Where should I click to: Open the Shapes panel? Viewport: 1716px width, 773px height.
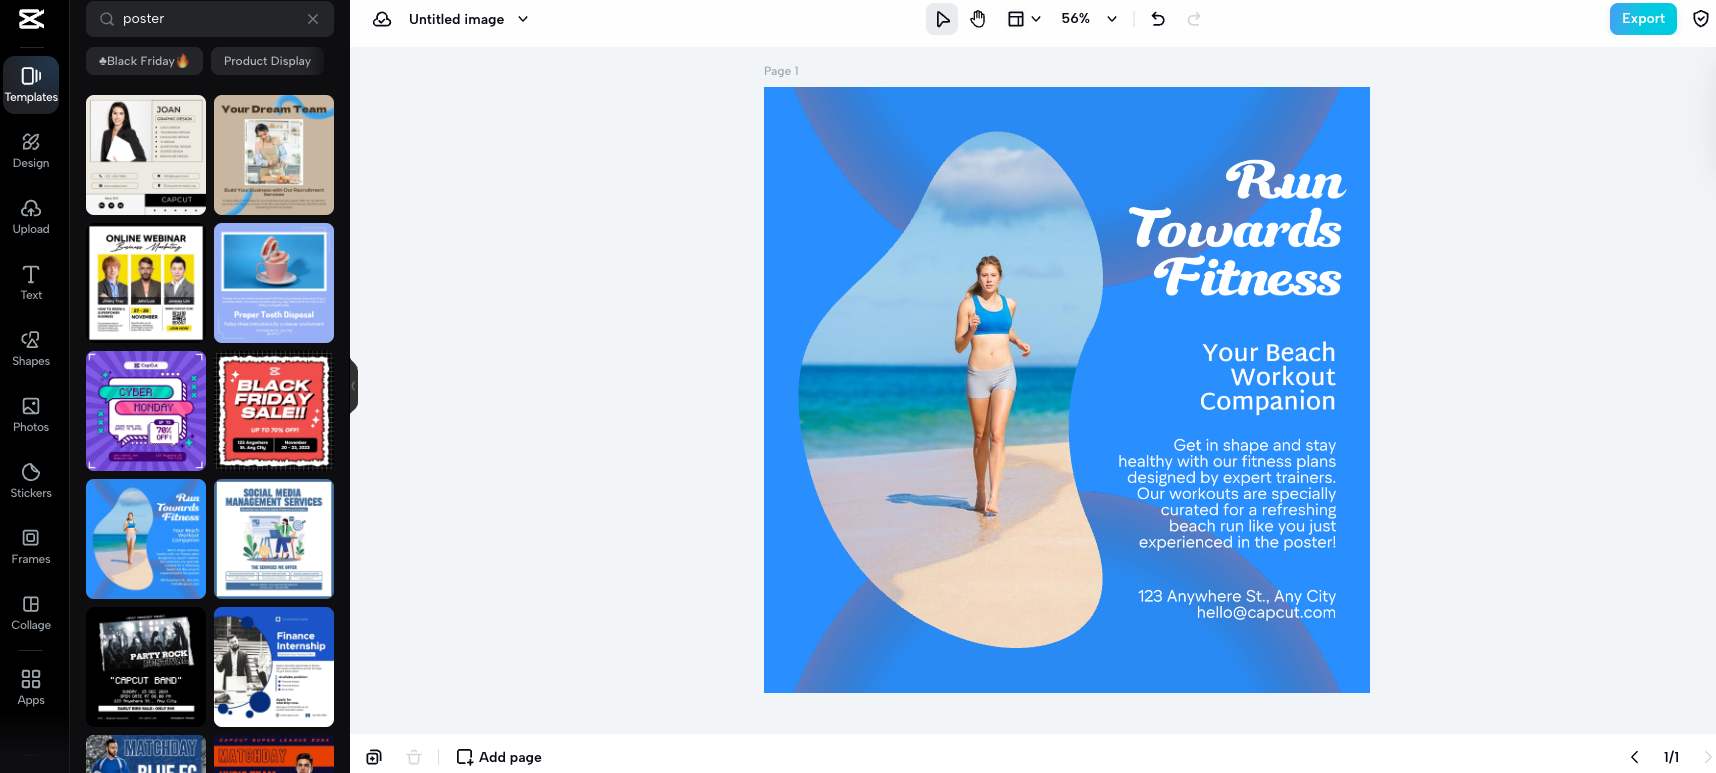(x=31, y=348)
